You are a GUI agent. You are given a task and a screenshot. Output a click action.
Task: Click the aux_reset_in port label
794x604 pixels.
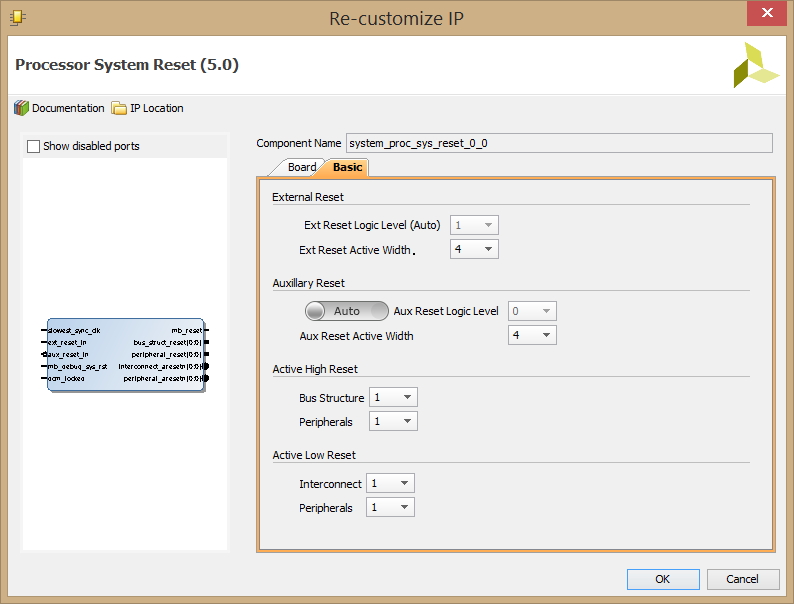(68, 354)
